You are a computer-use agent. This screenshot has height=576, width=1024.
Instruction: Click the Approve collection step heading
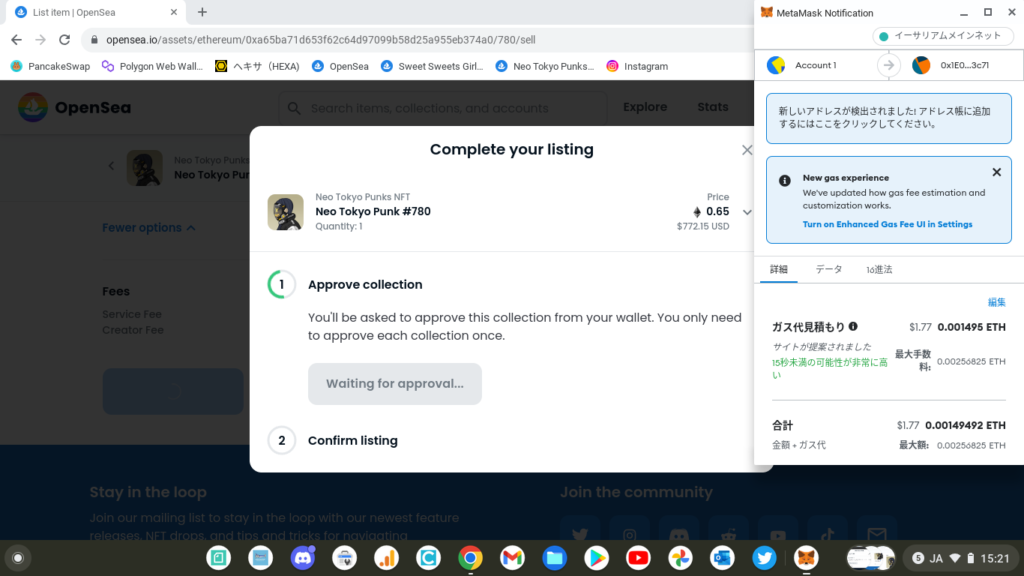(365, 285)
